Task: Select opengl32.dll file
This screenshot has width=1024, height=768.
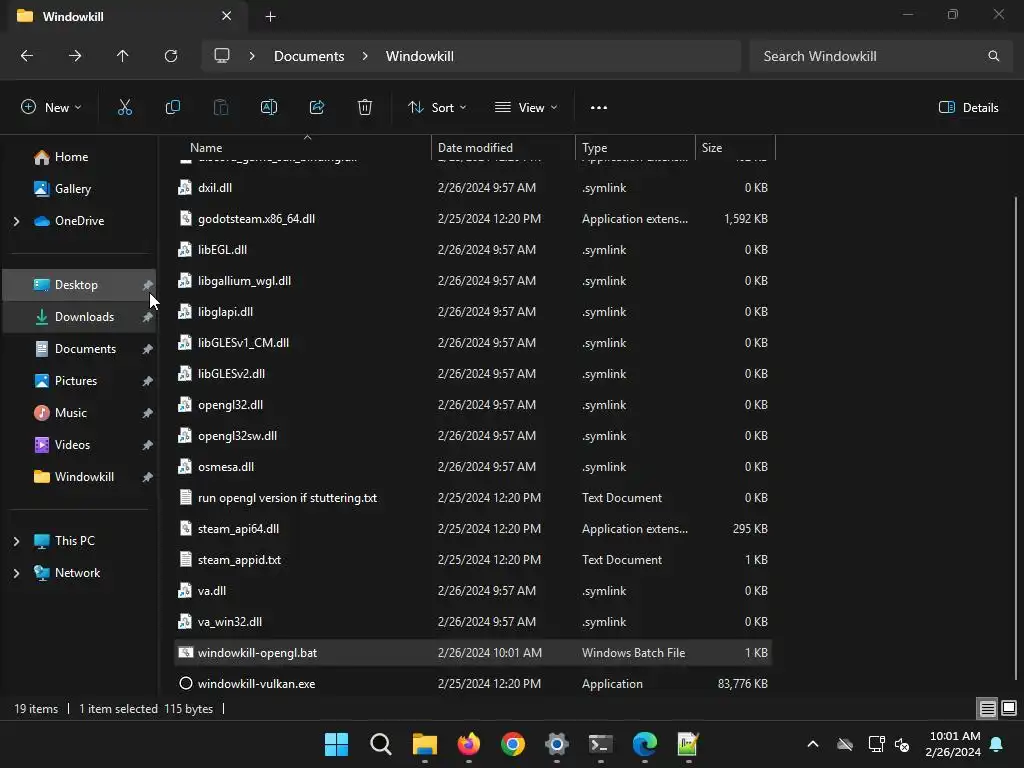Action: click(473, 405)
